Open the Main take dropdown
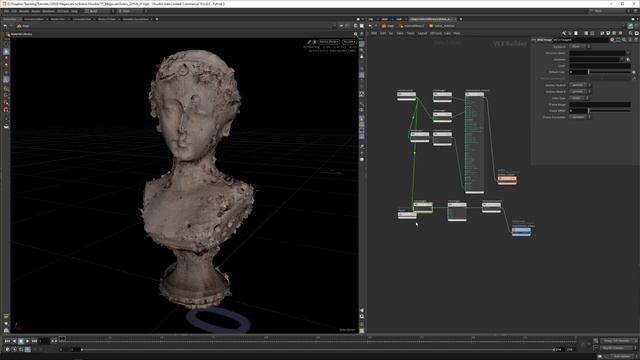 tap(132, 11)
